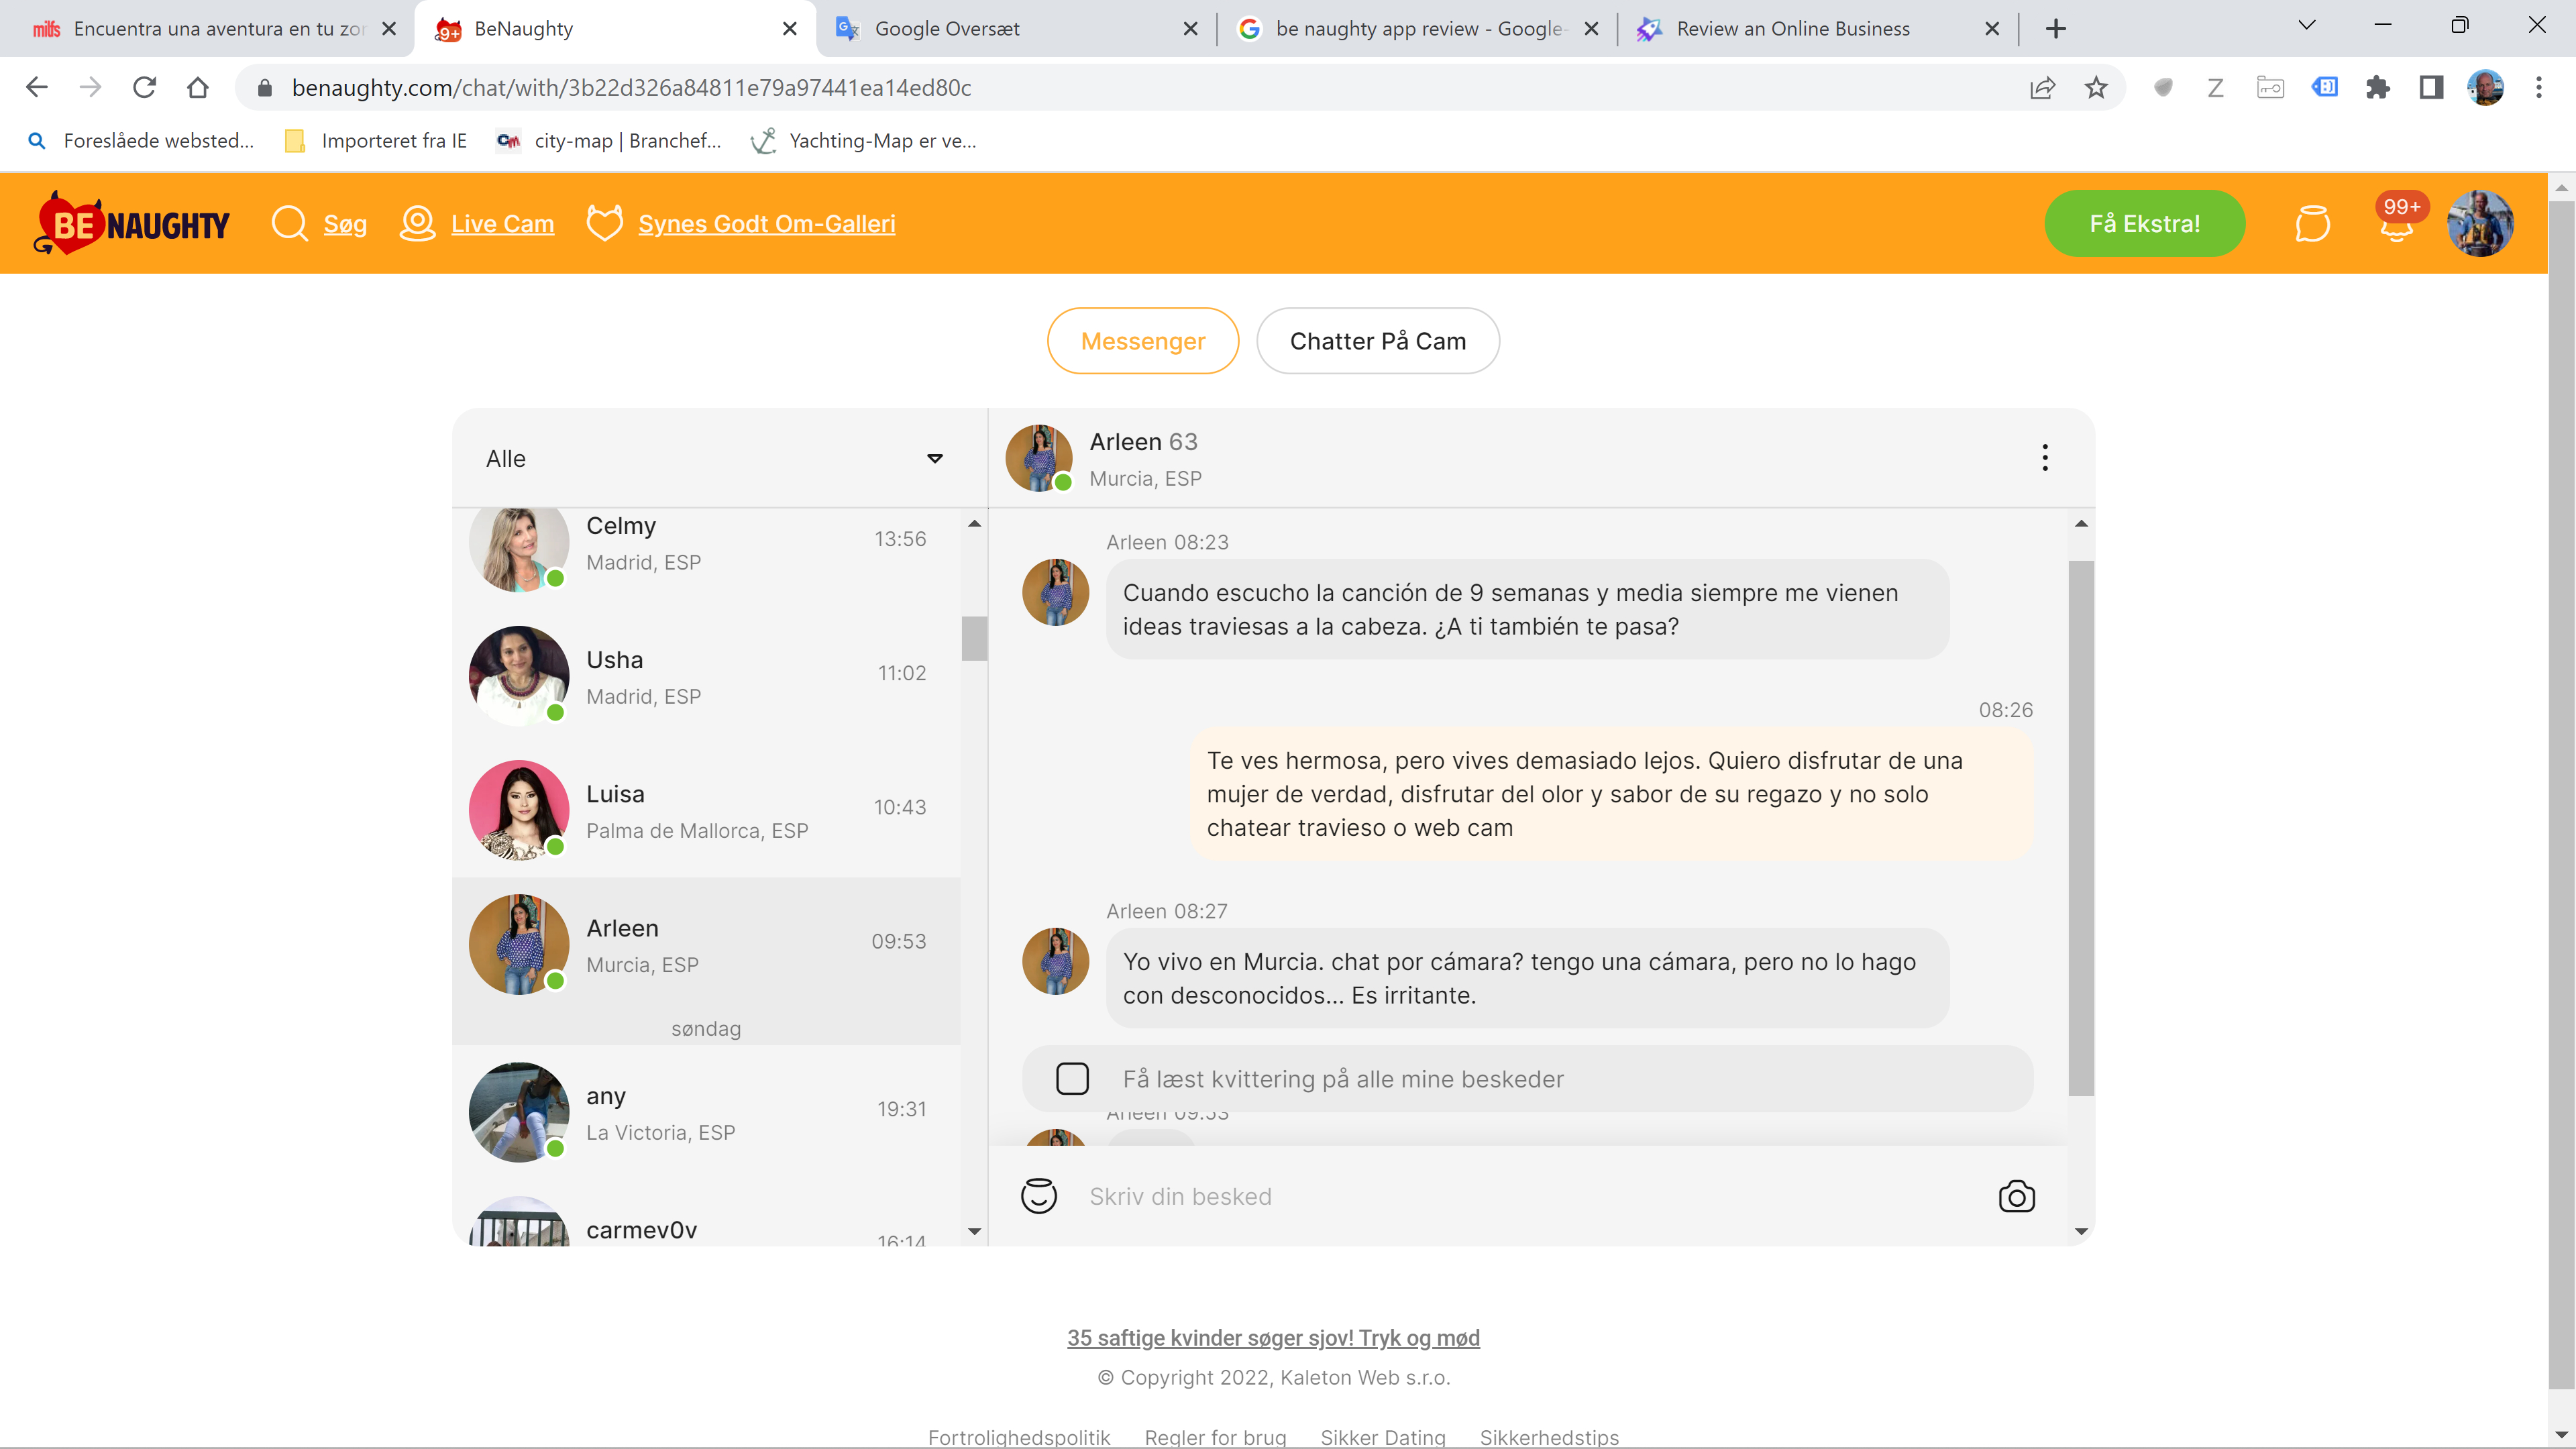Viewport: 2576px width, 1449px height.
Task: Bookmark this page with star icon
Action: tap(2096, 88)
